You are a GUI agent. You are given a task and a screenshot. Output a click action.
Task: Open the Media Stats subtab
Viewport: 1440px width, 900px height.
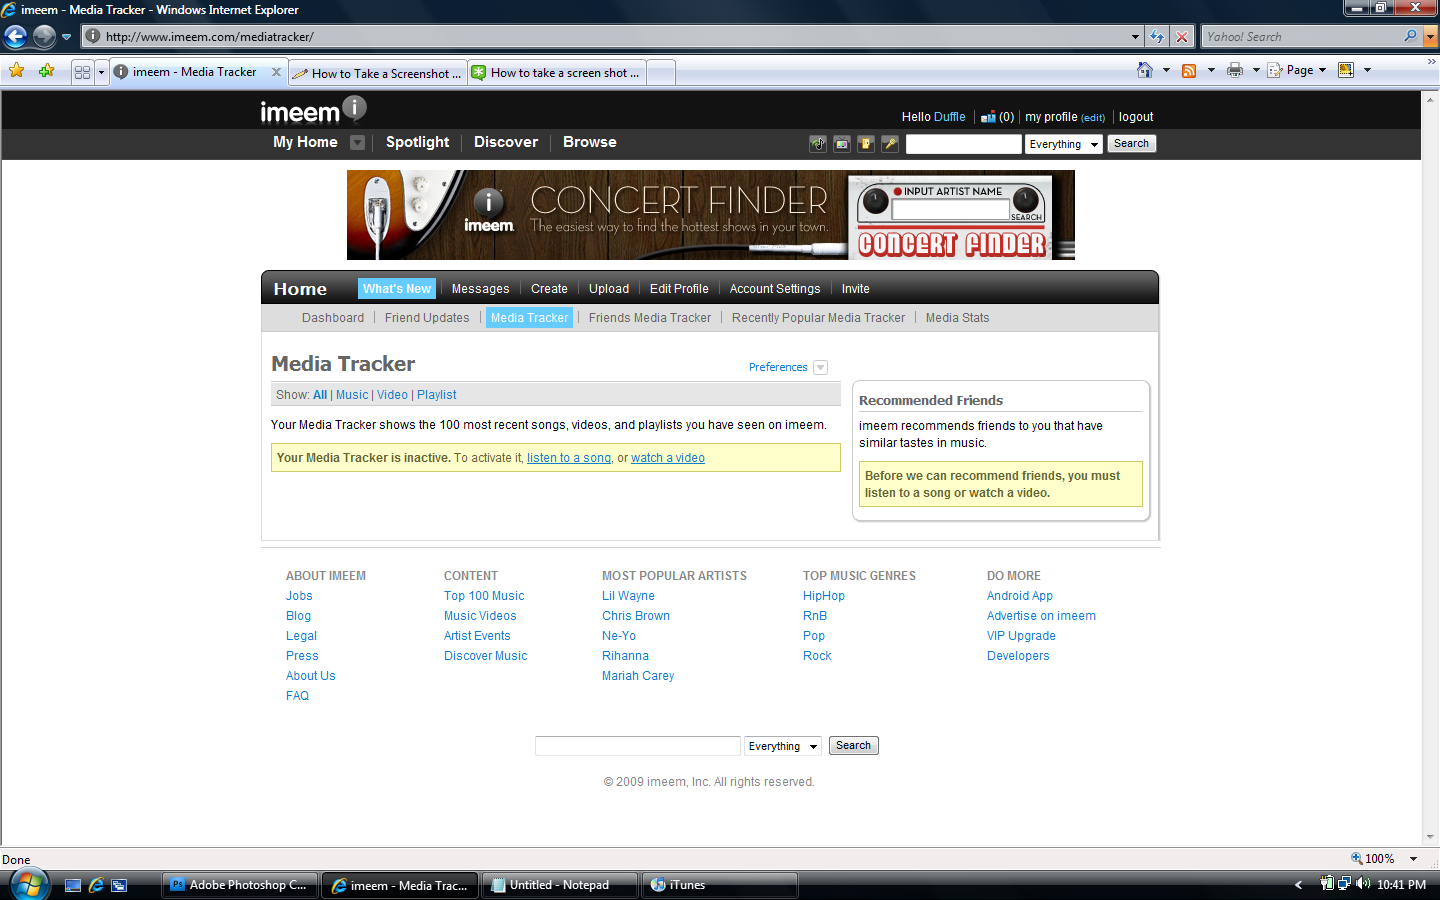[x=957, y=318]
